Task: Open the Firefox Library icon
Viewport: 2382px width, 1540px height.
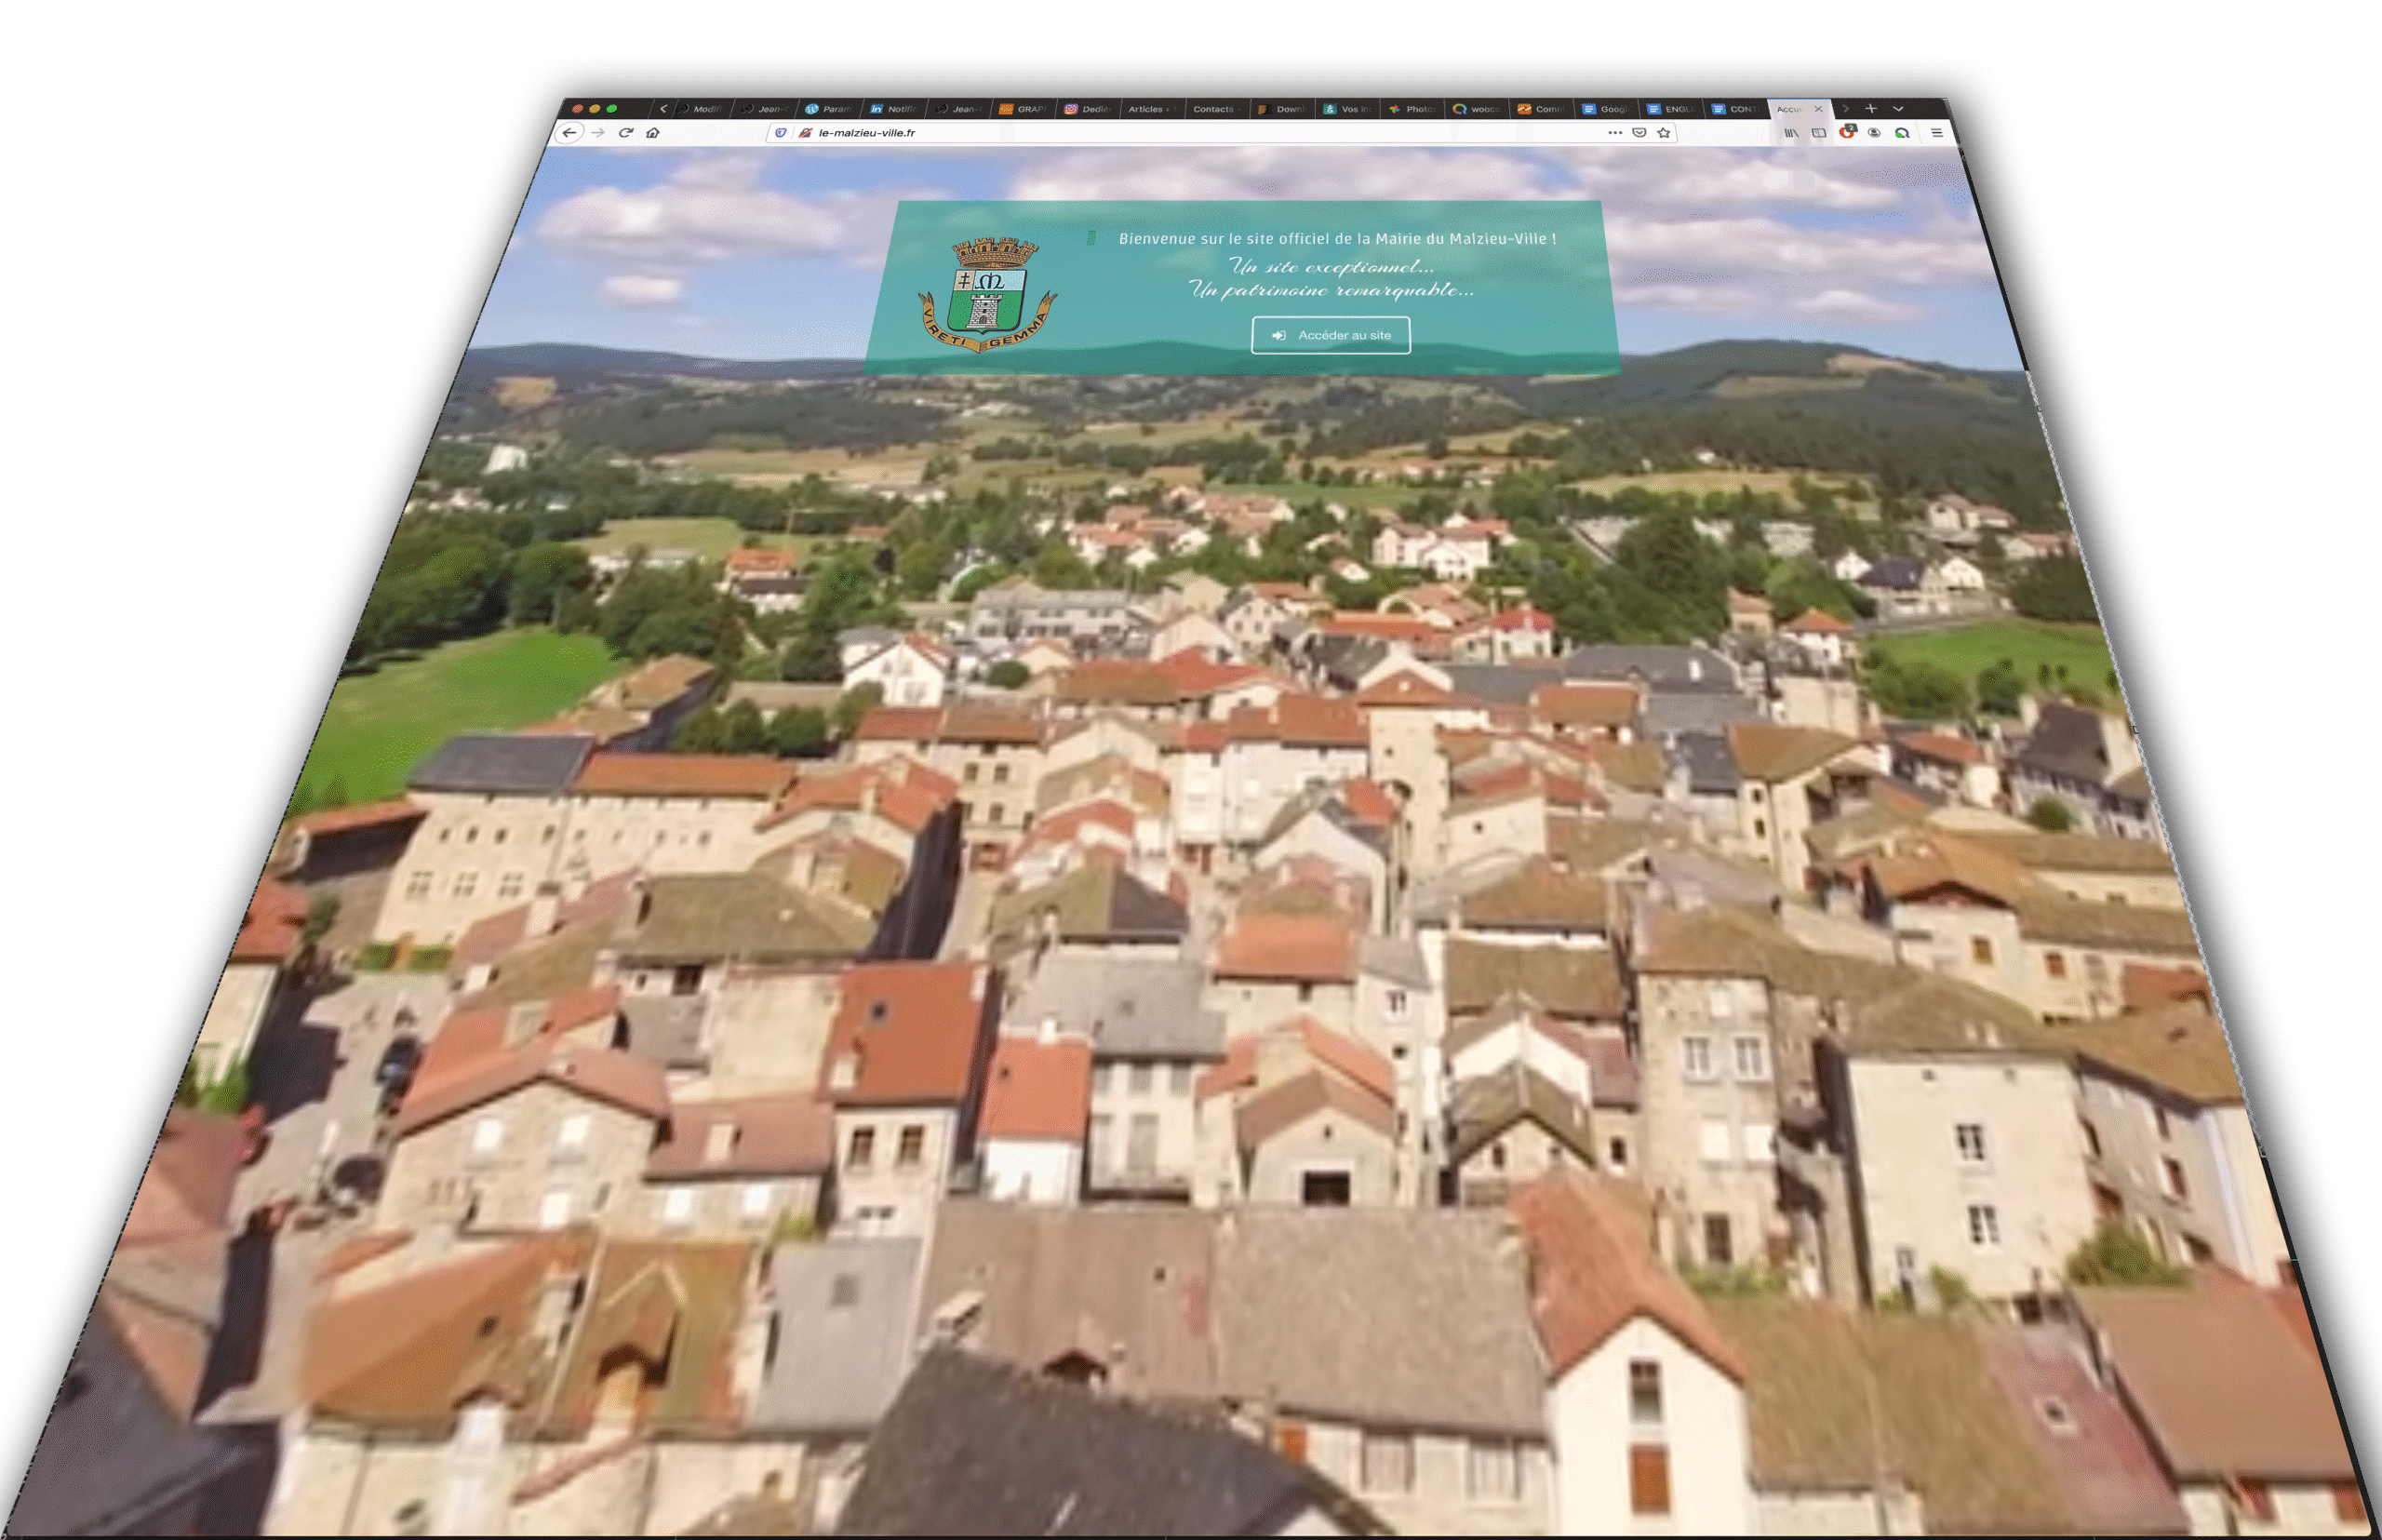Action: [x=1791, y=133]
